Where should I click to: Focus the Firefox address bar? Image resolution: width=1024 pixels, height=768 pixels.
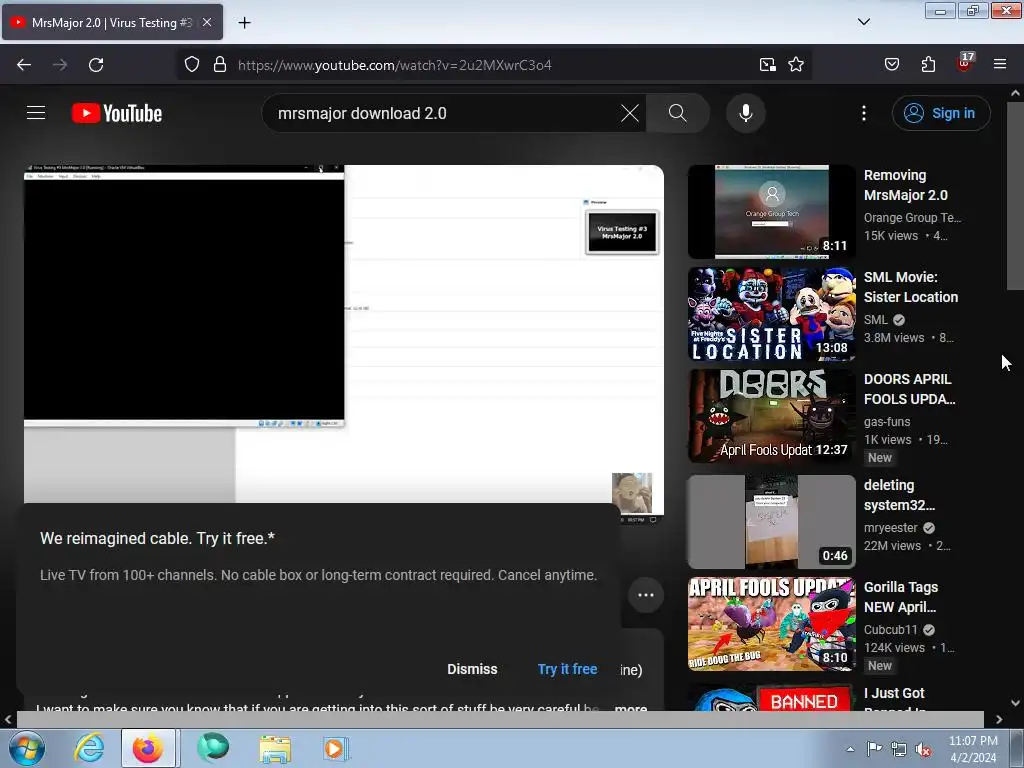tap(493, 65)
